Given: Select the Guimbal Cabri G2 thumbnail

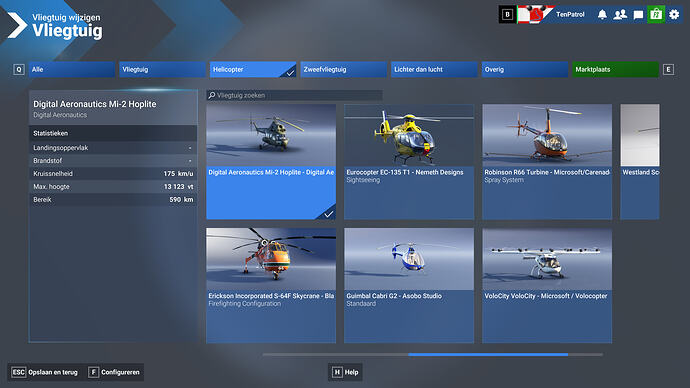Looking at the screenshot, I should [409, 259].
